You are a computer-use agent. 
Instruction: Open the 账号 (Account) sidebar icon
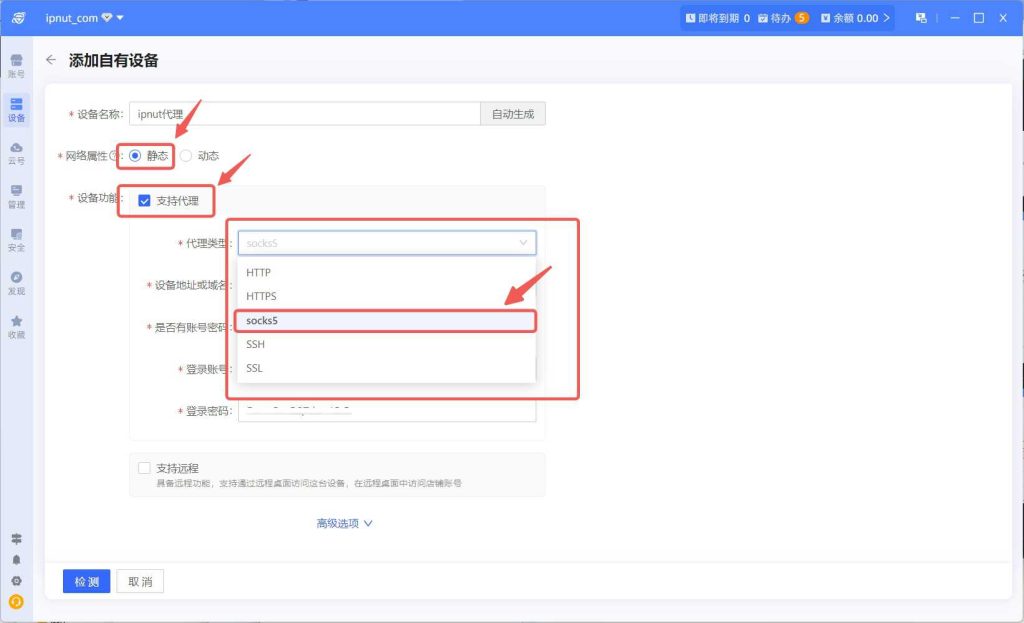pyautogui.click(x=16, y=65)
